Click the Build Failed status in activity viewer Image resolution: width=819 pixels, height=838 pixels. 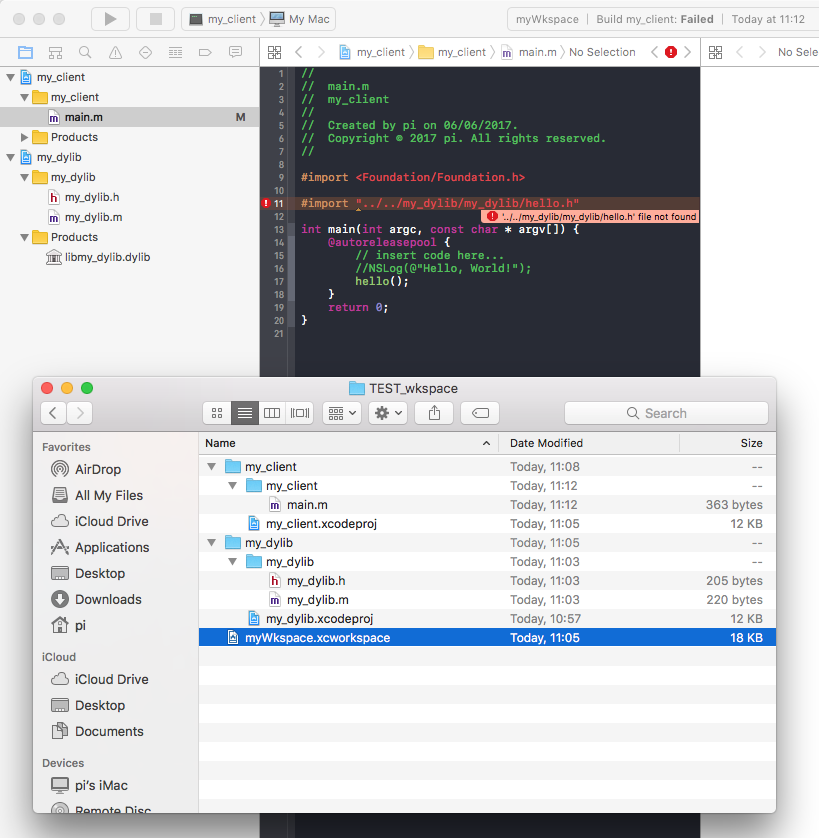point(655,19)
